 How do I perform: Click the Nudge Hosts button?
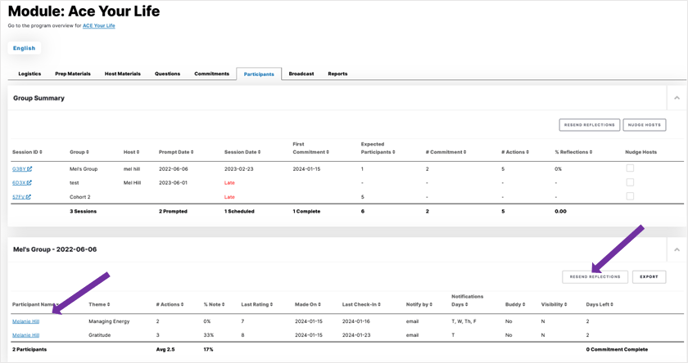click(x=644, y=125)
